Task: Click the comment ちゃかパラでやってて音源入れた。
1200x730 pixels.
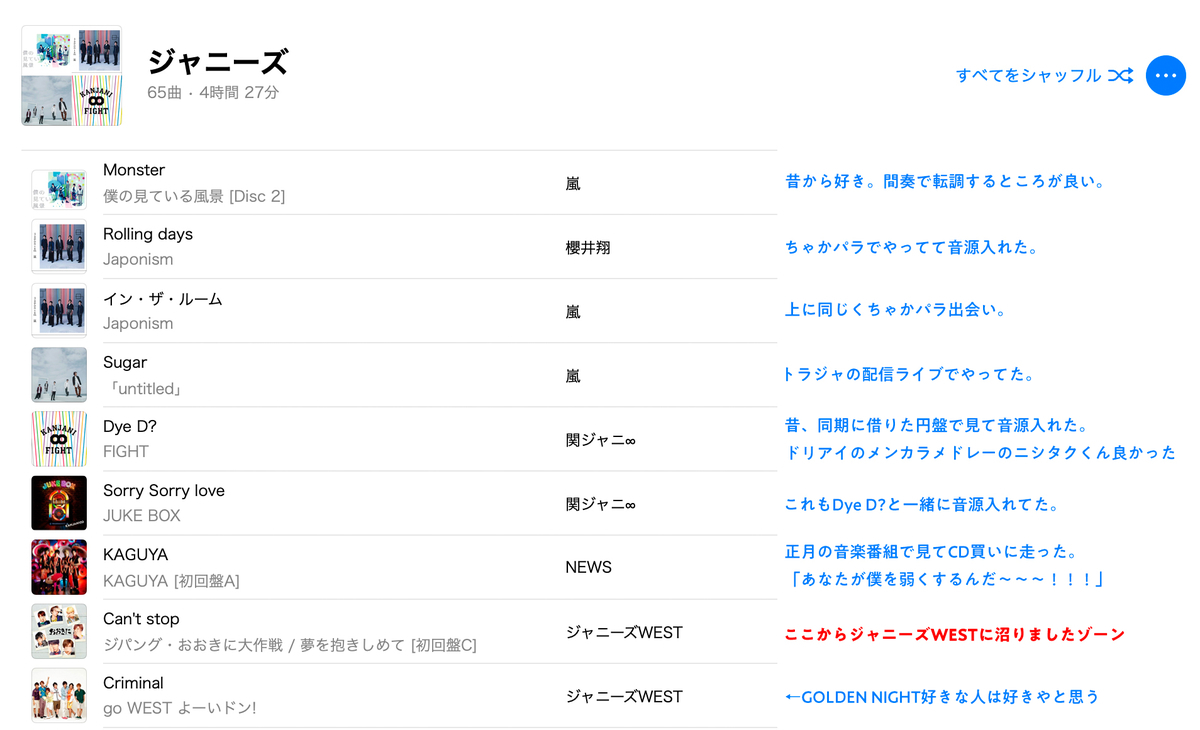Action: tap(912, 246)
